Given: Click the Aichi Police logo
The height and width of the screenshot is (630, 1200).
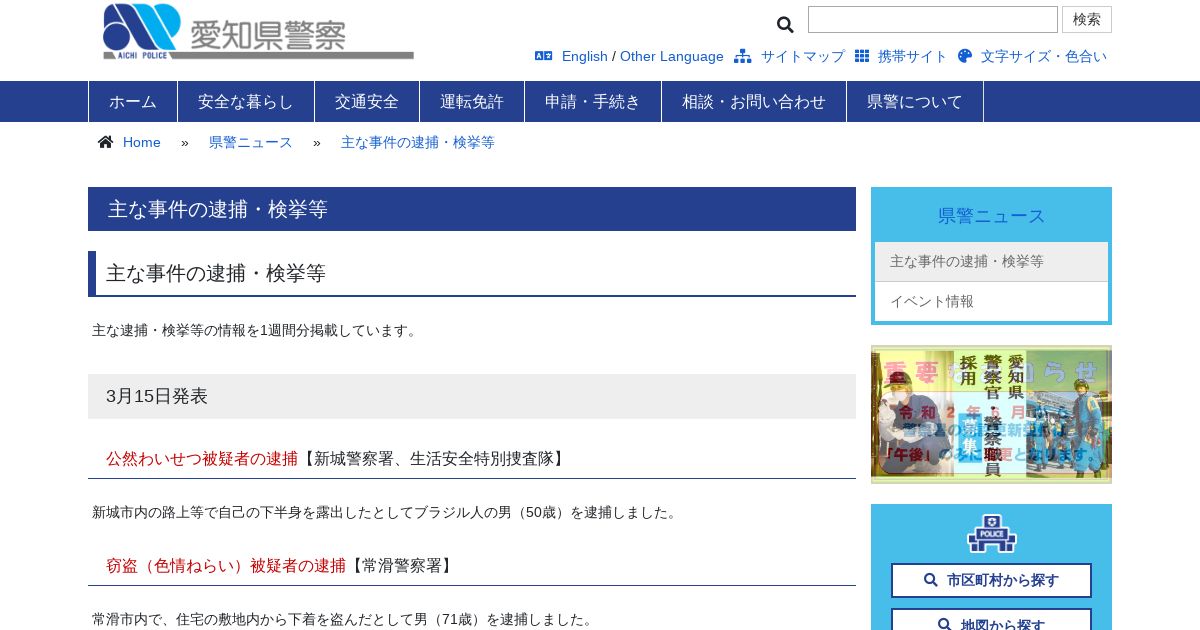Looking at the screenshot, I should 258,32.
